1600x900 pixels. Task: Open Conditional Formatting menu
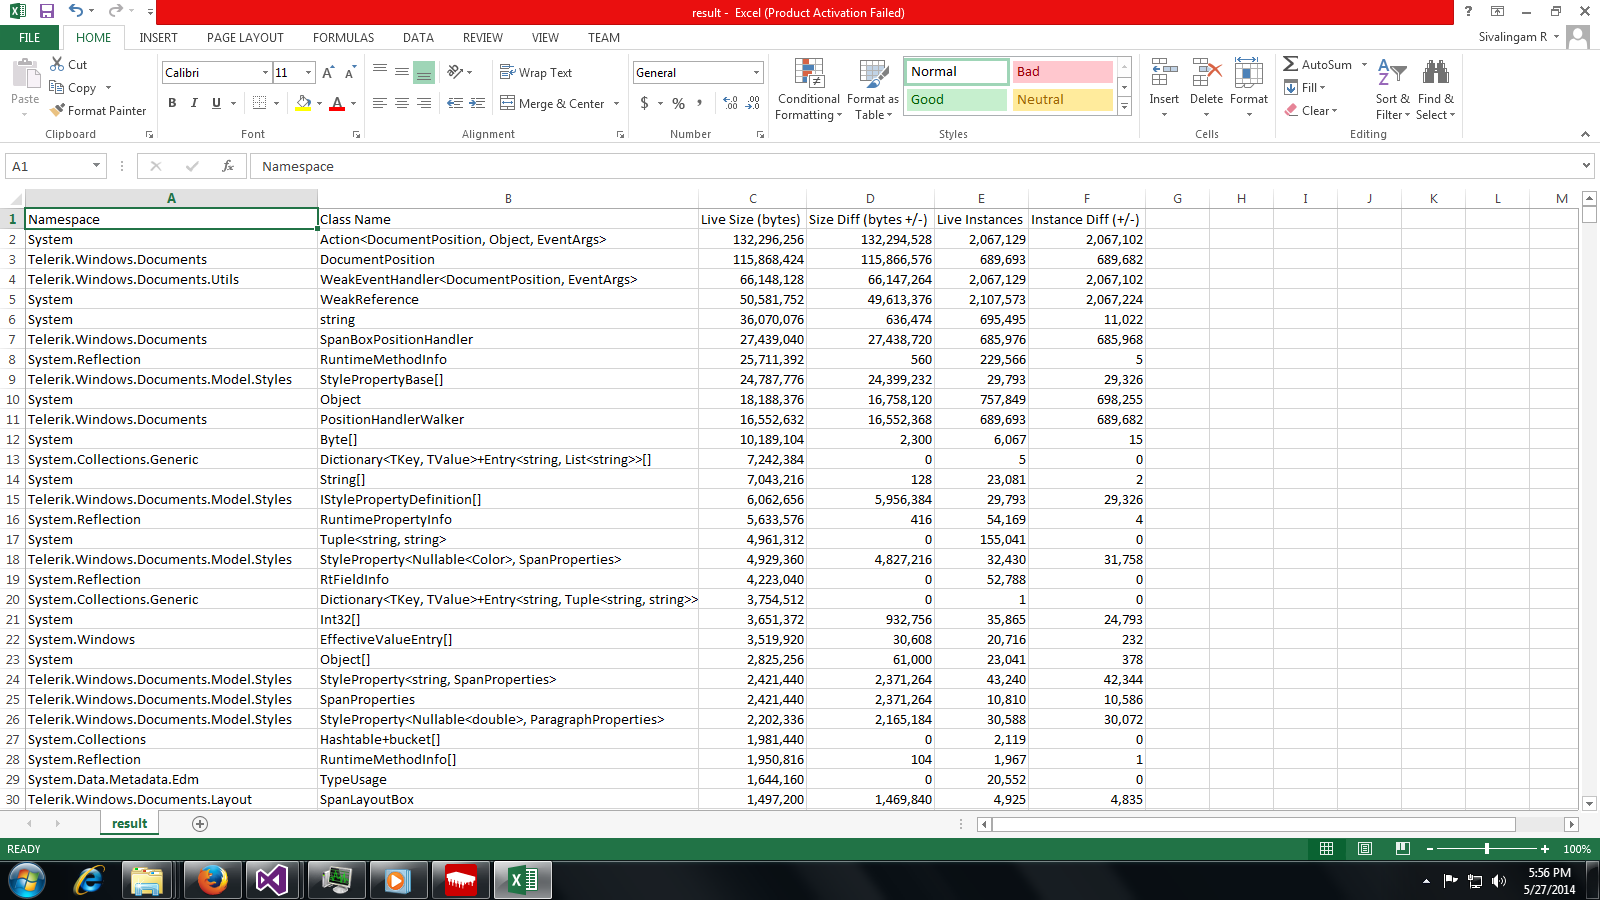(x=809, y=89)
